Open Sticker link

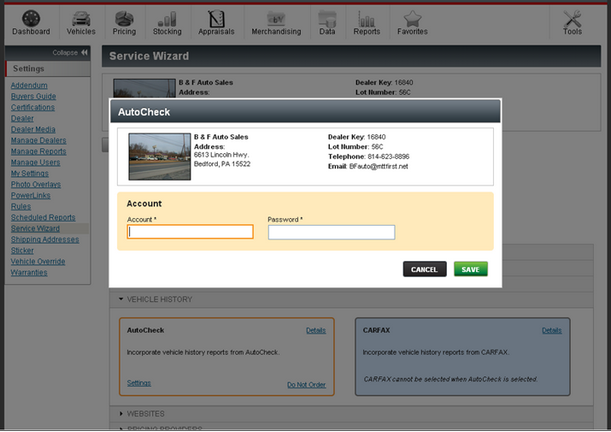[x=22, y=250]
